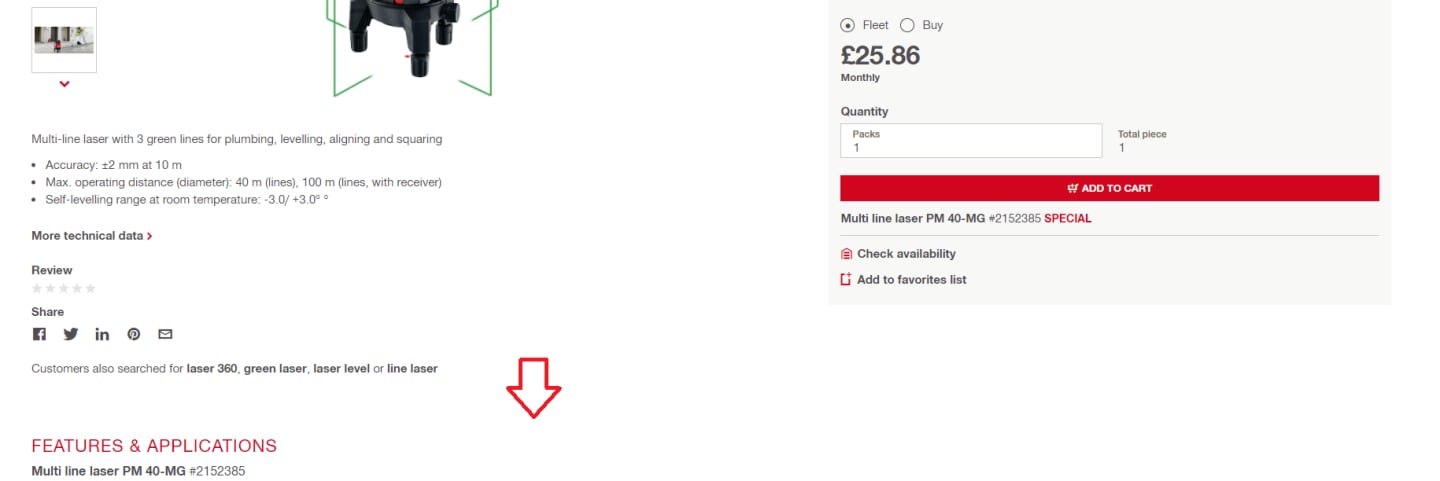Click the Add to favorites list icon
This screenshot has height=481, width=1440.
coord(847,280)
